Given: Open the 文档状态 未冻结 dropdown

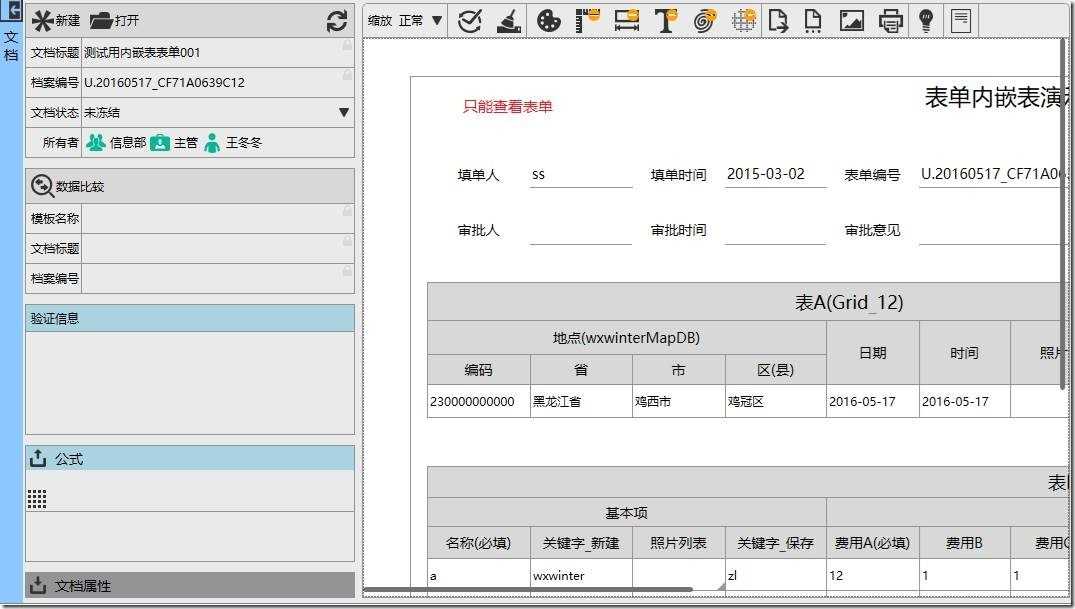Looking at the screenshot, I should (218, 112).
